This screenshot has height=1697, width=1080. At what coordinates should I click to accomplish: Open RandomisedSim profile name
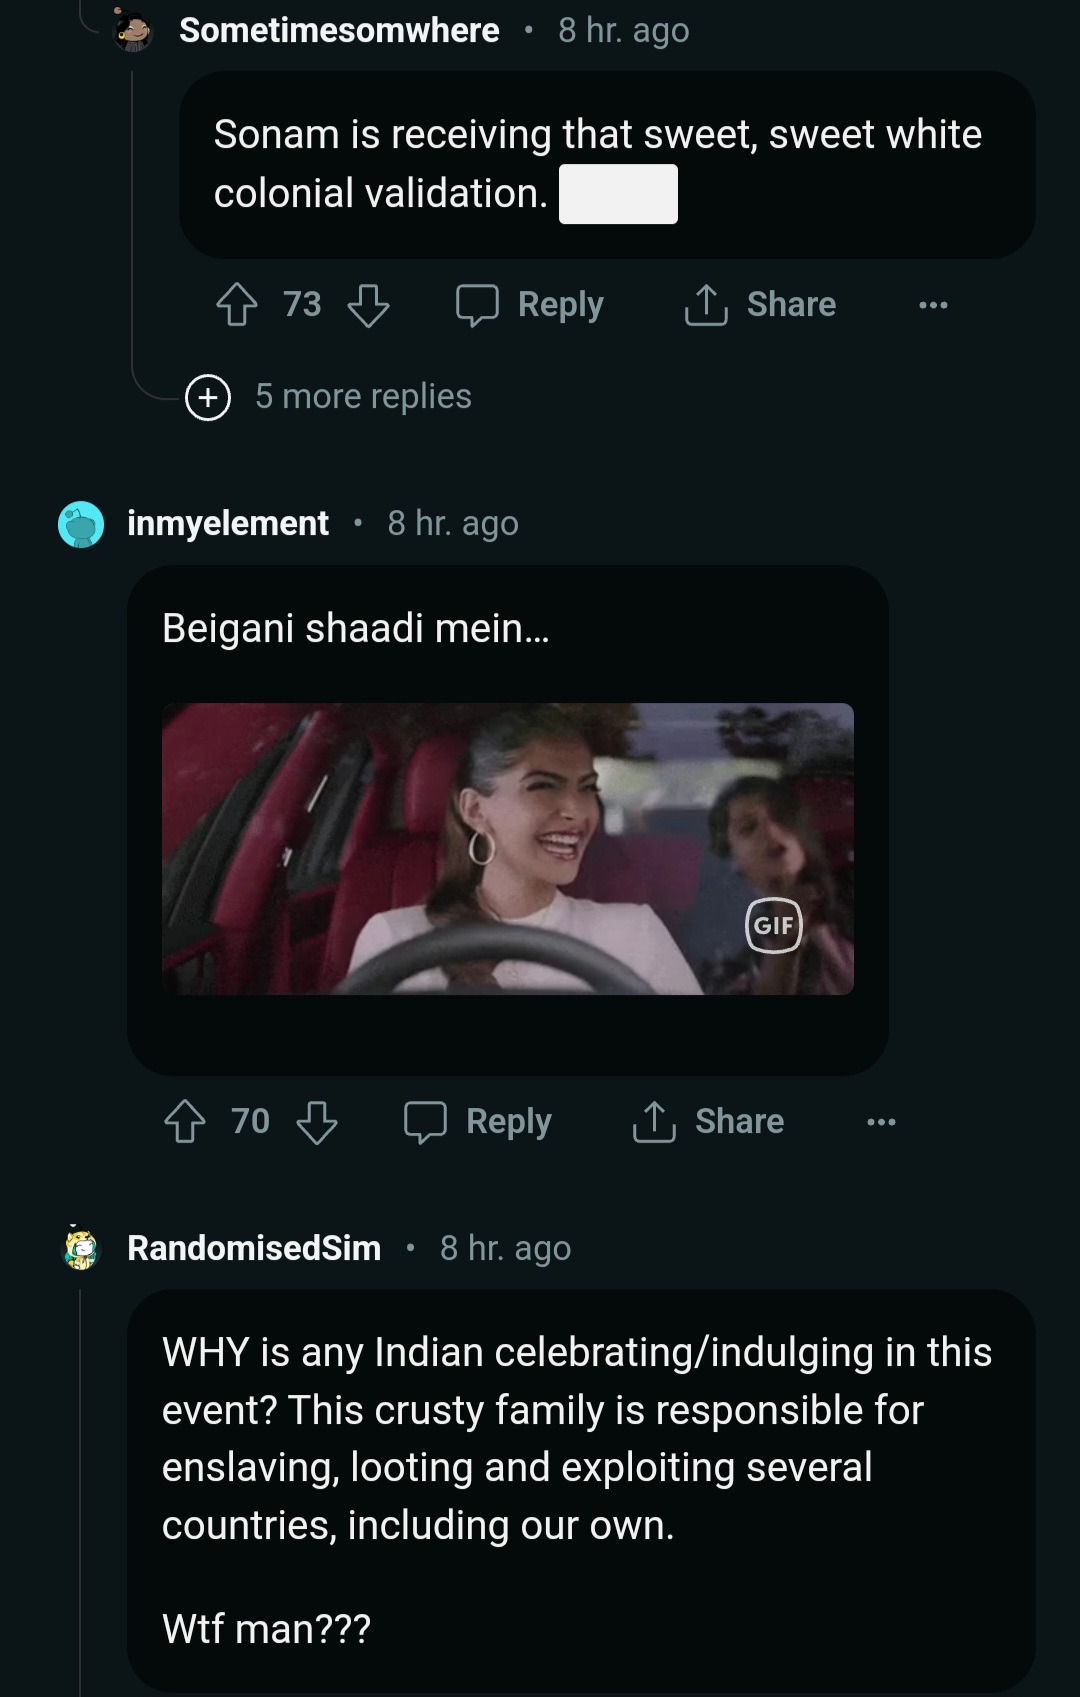[x=254, y=1248]
